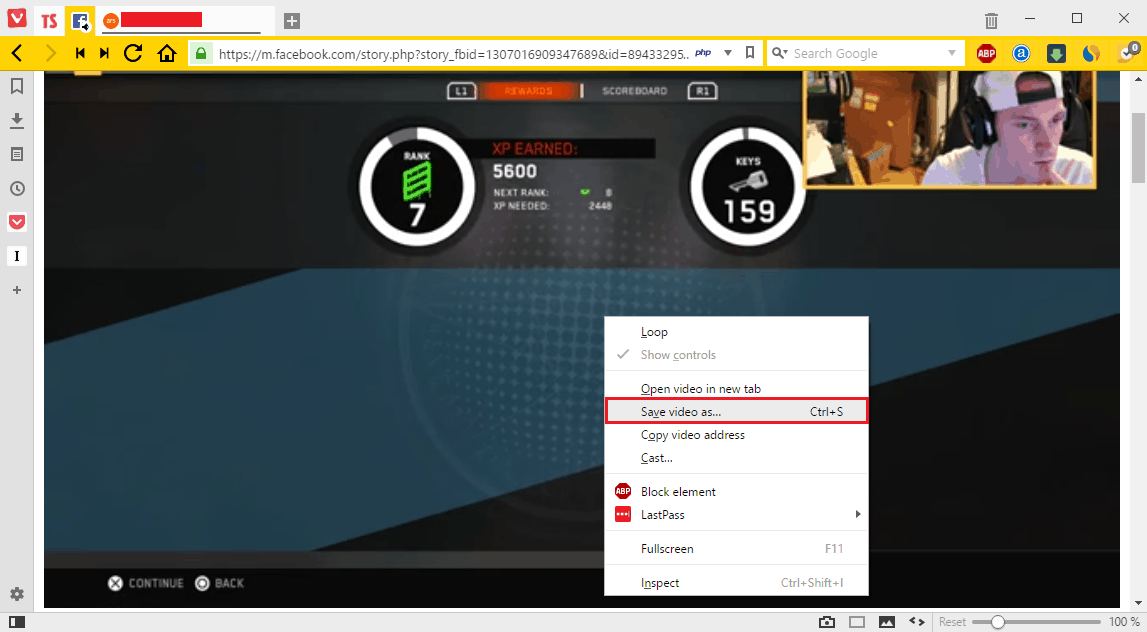This screenshot has width=1147, height=632.
Task: Reload the current page
Action: point(133,53)
